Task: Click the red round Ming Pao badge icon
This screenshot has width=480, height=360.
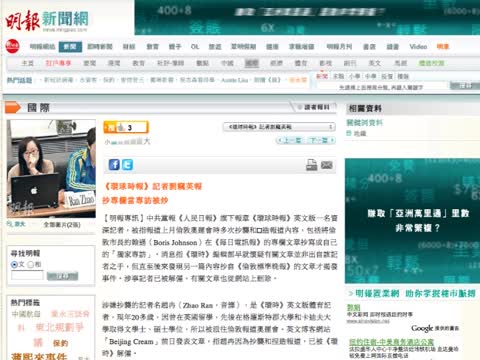Action: click(12, 46)
